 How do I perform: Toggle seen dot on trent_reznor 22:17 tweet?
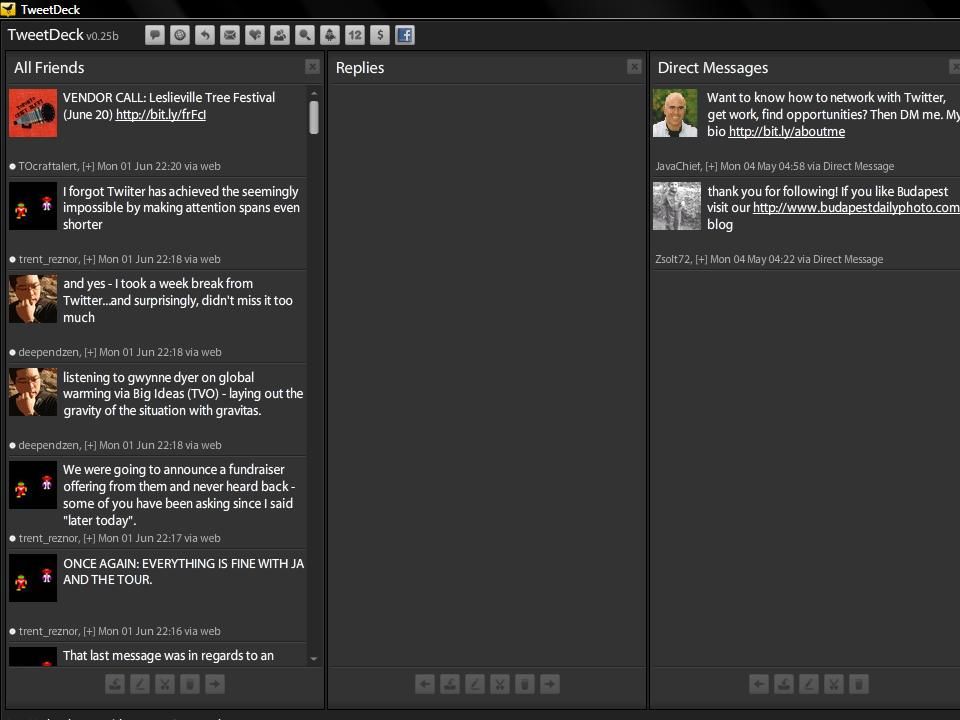(12, 539)
